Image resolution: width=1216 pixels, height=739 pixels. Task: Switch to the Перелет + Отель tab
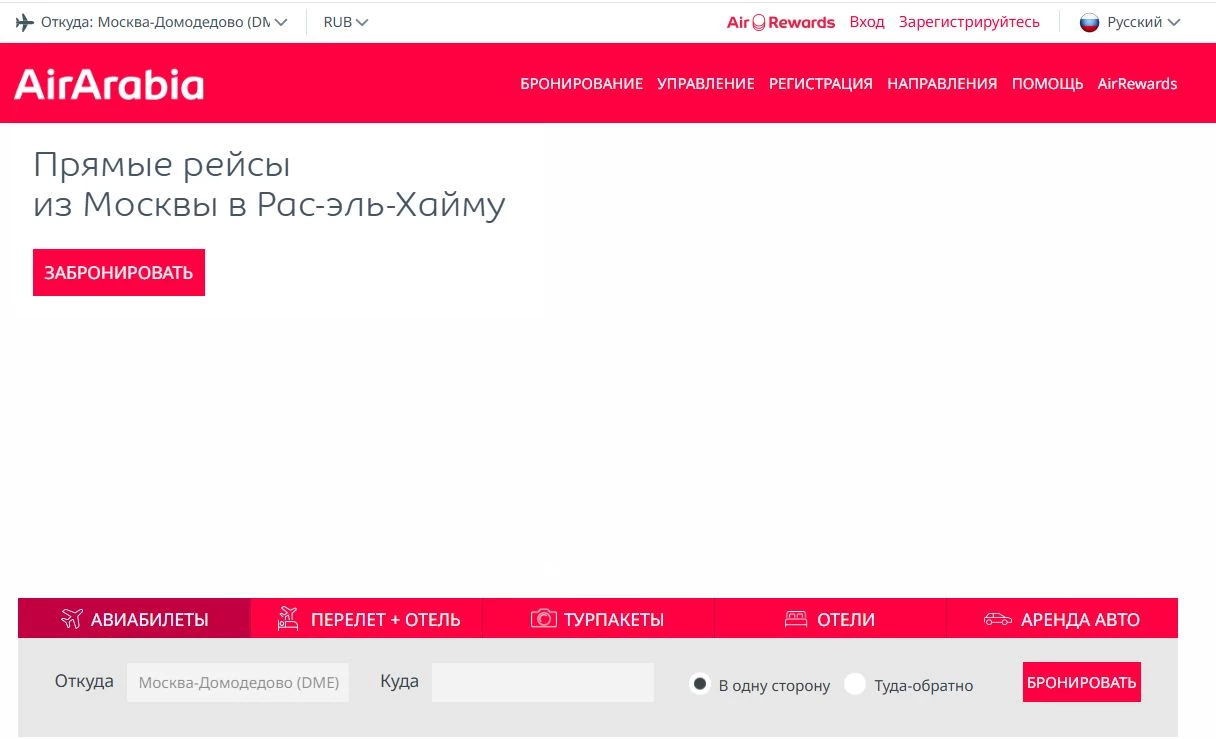(367, 618)
